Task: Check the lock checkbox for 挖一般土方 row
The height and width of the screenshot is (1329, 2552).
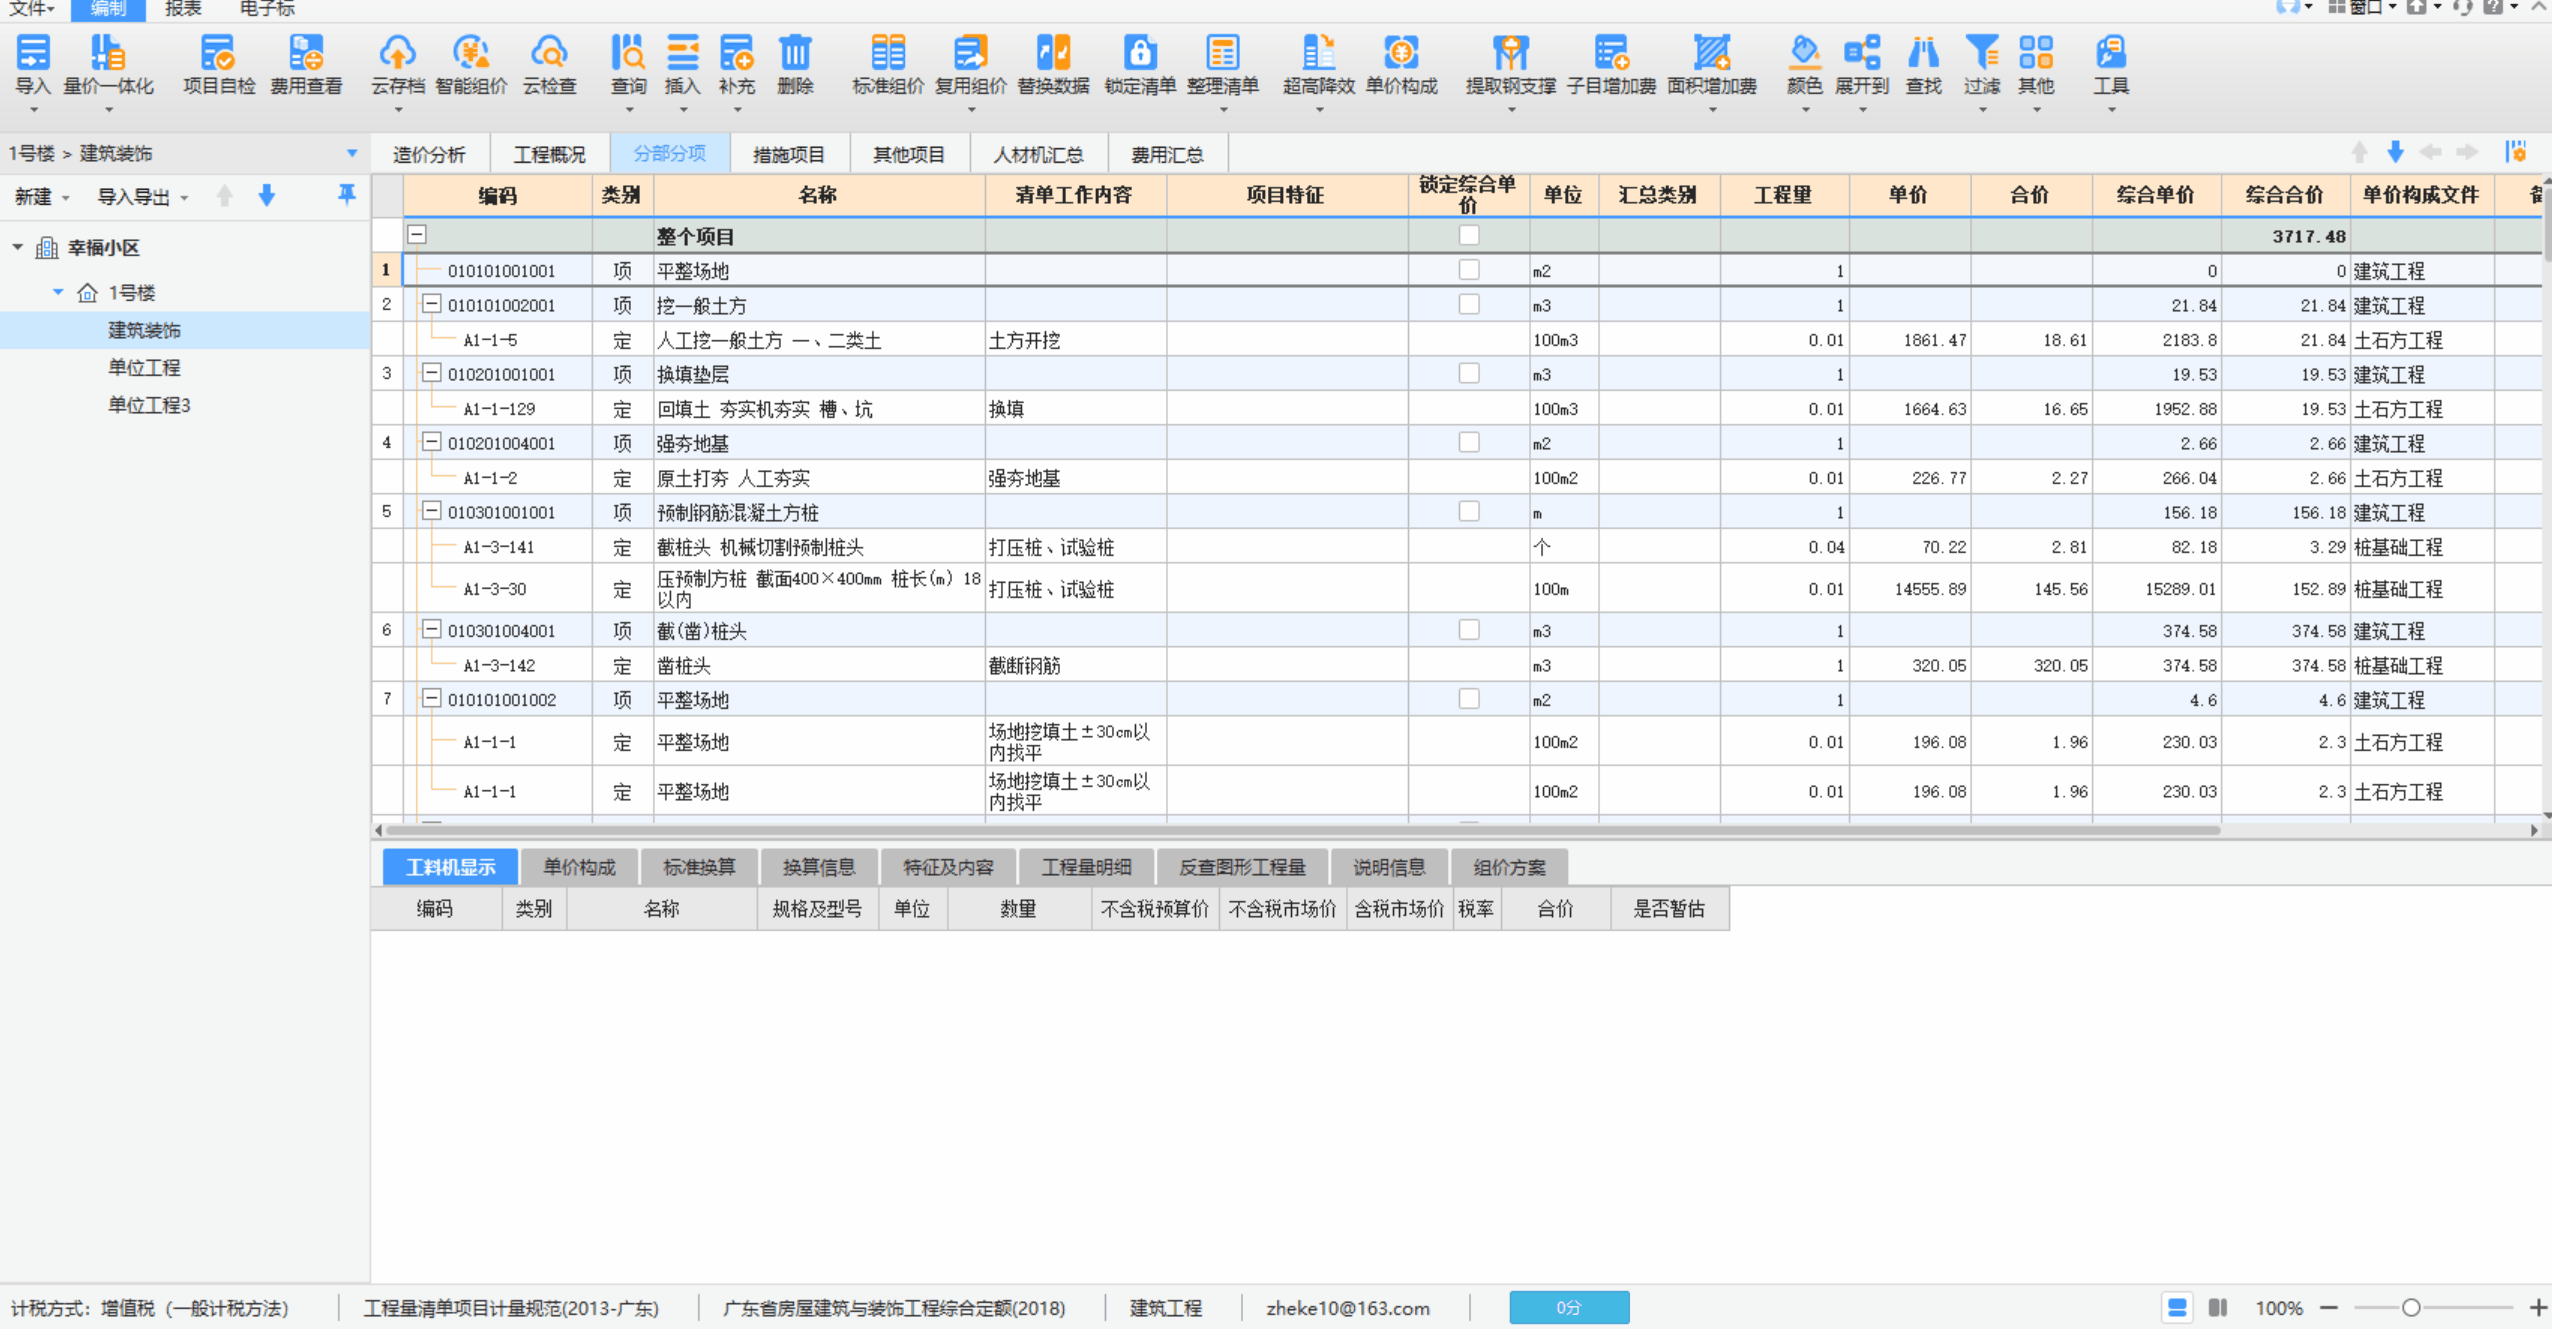Action: [x=1468, y=304]
